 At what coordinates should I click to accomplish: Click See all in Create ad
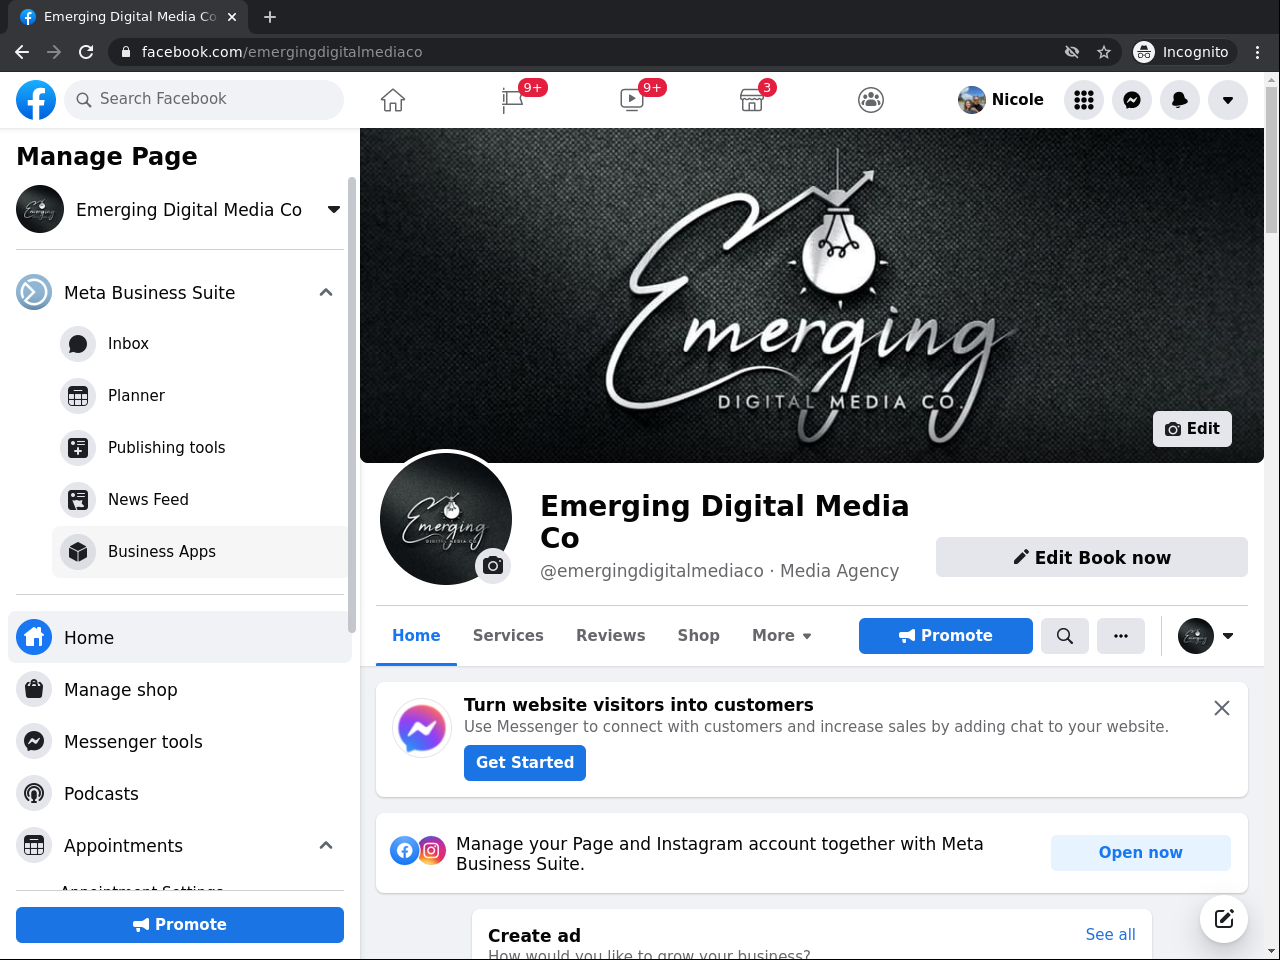[x=1111, y=935]
